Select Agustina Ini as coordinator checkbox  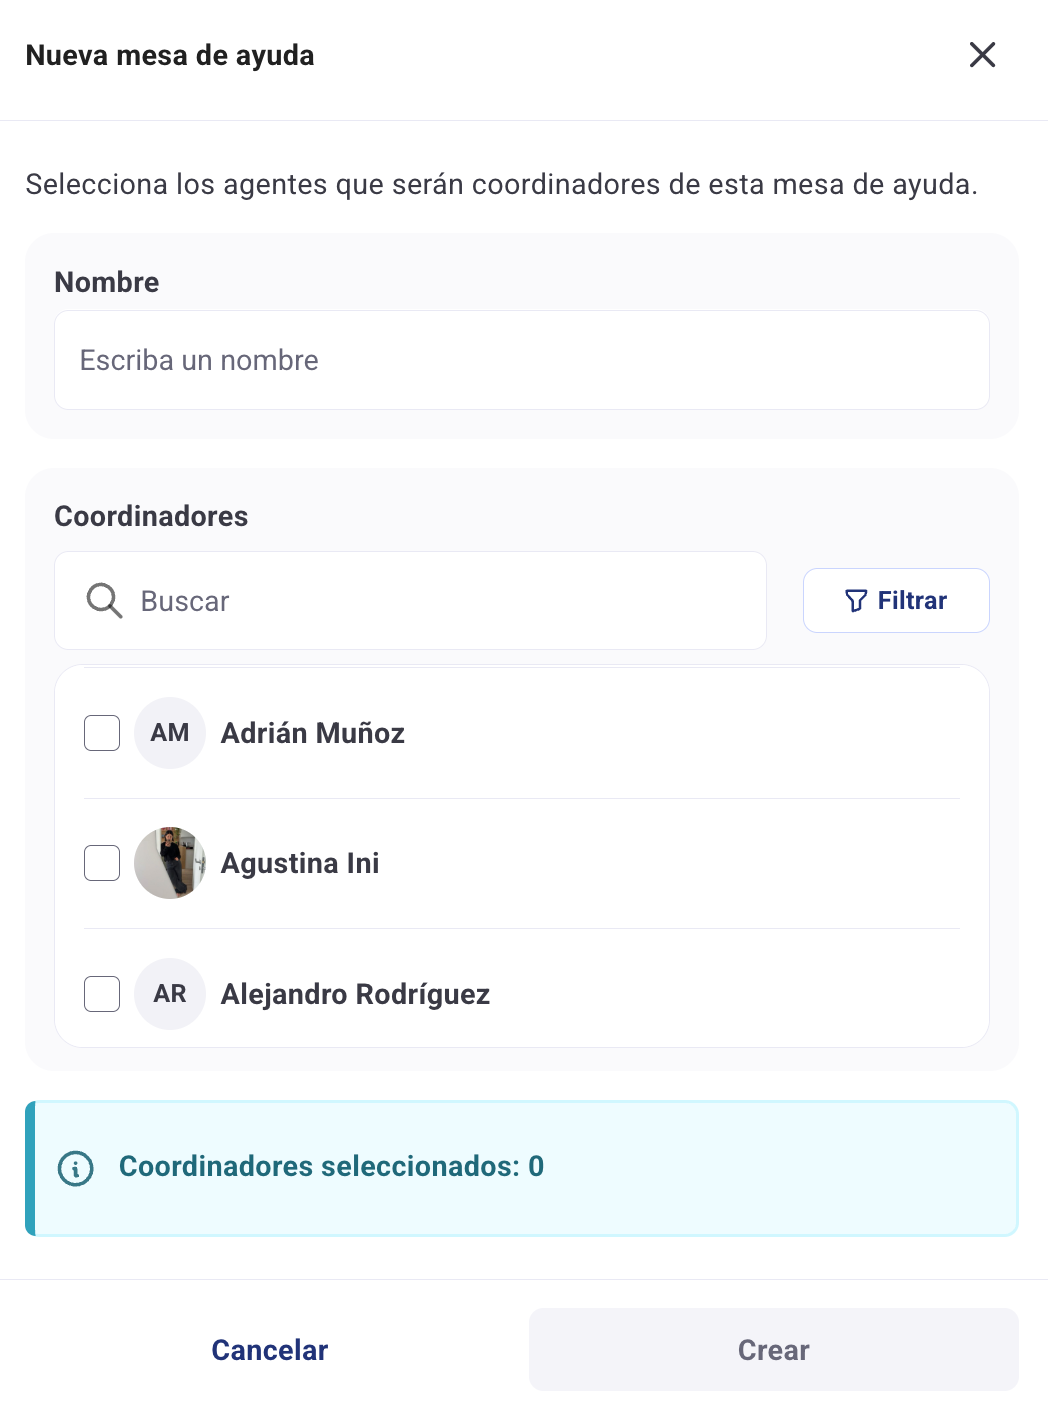click(x=102, y=863)
